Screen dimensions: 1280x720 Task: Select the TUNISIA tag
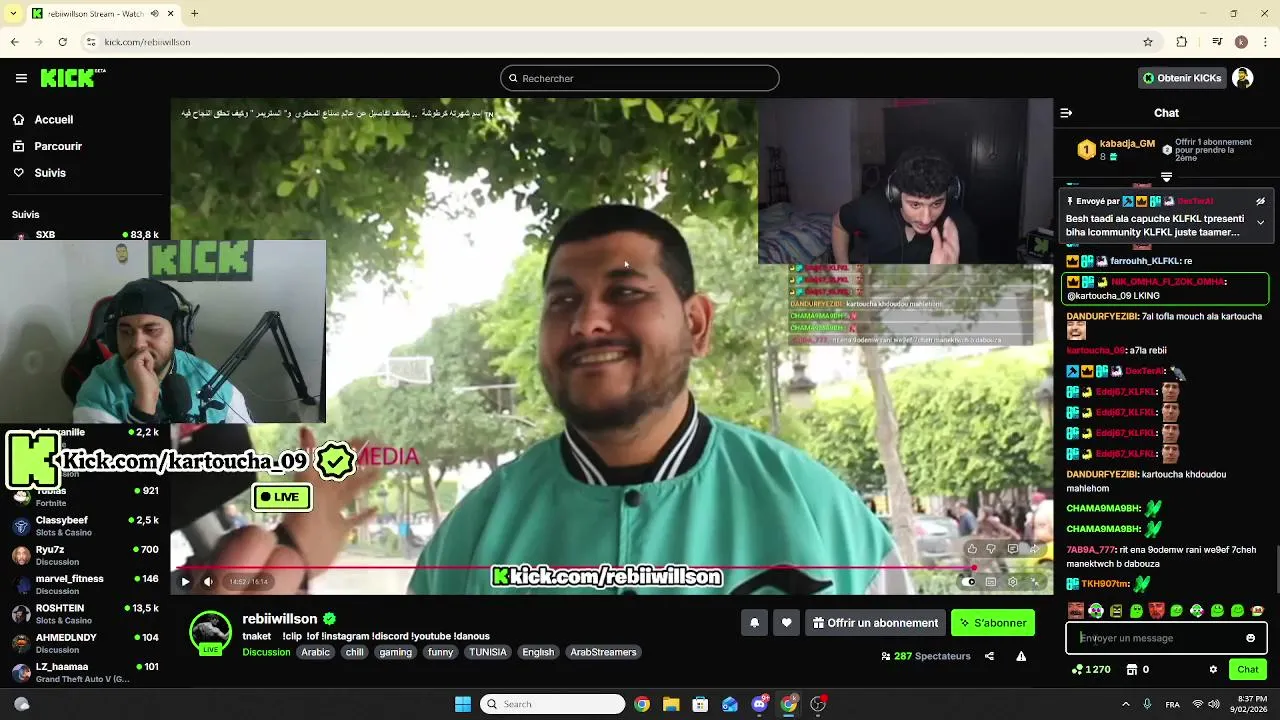point(488,652)
